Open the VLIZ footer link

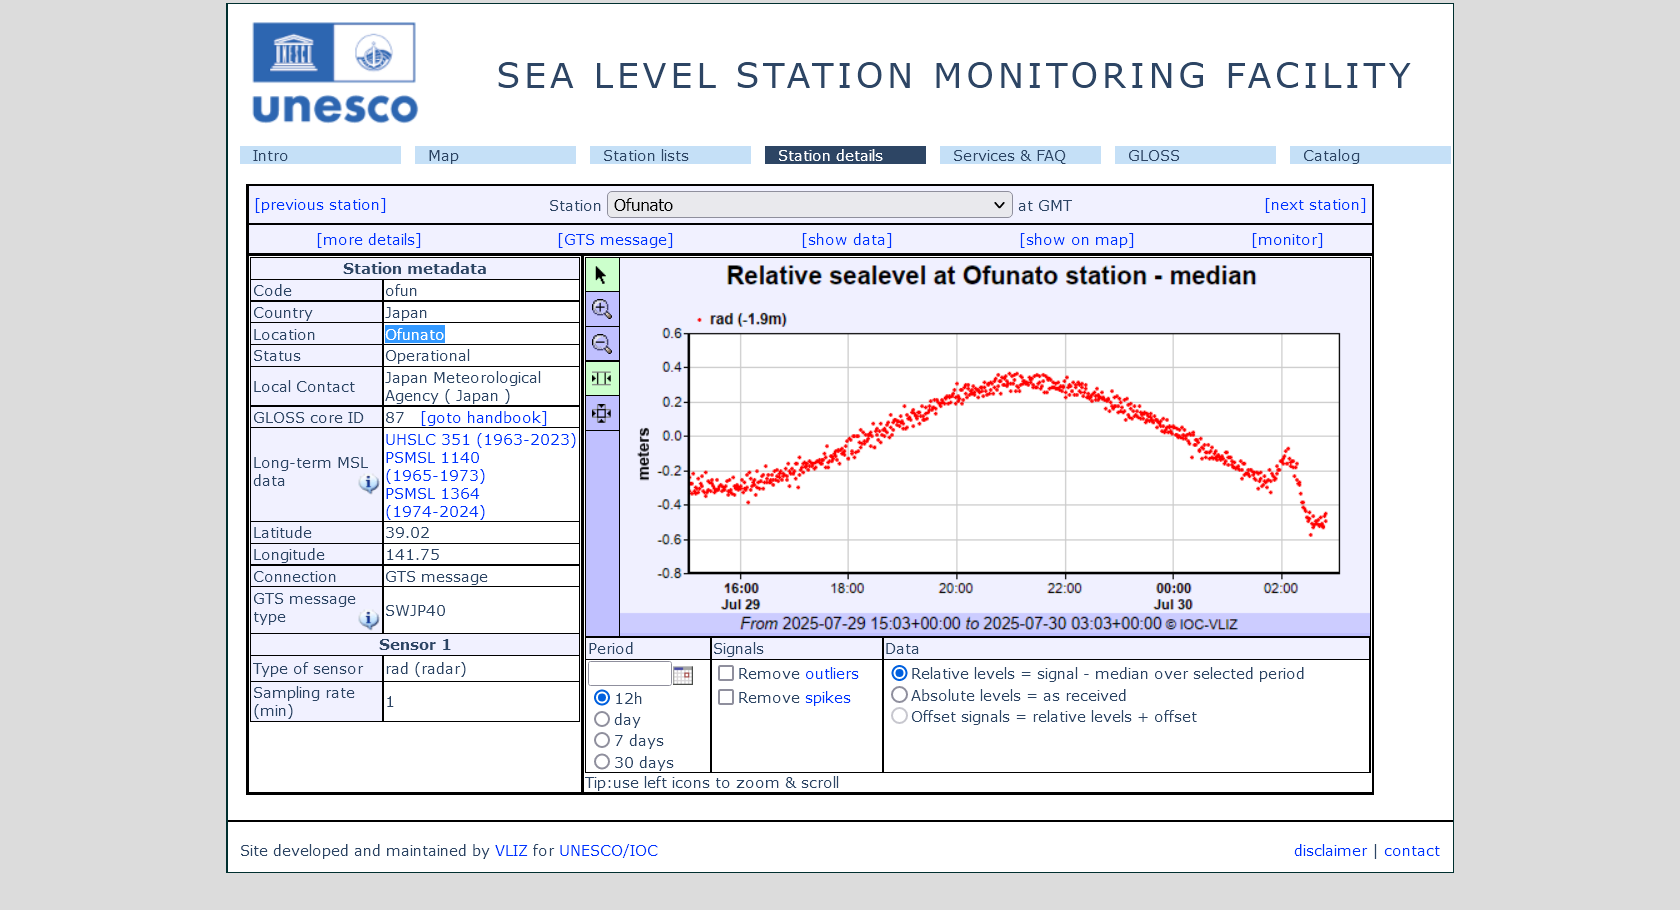(x=511, y=851)
